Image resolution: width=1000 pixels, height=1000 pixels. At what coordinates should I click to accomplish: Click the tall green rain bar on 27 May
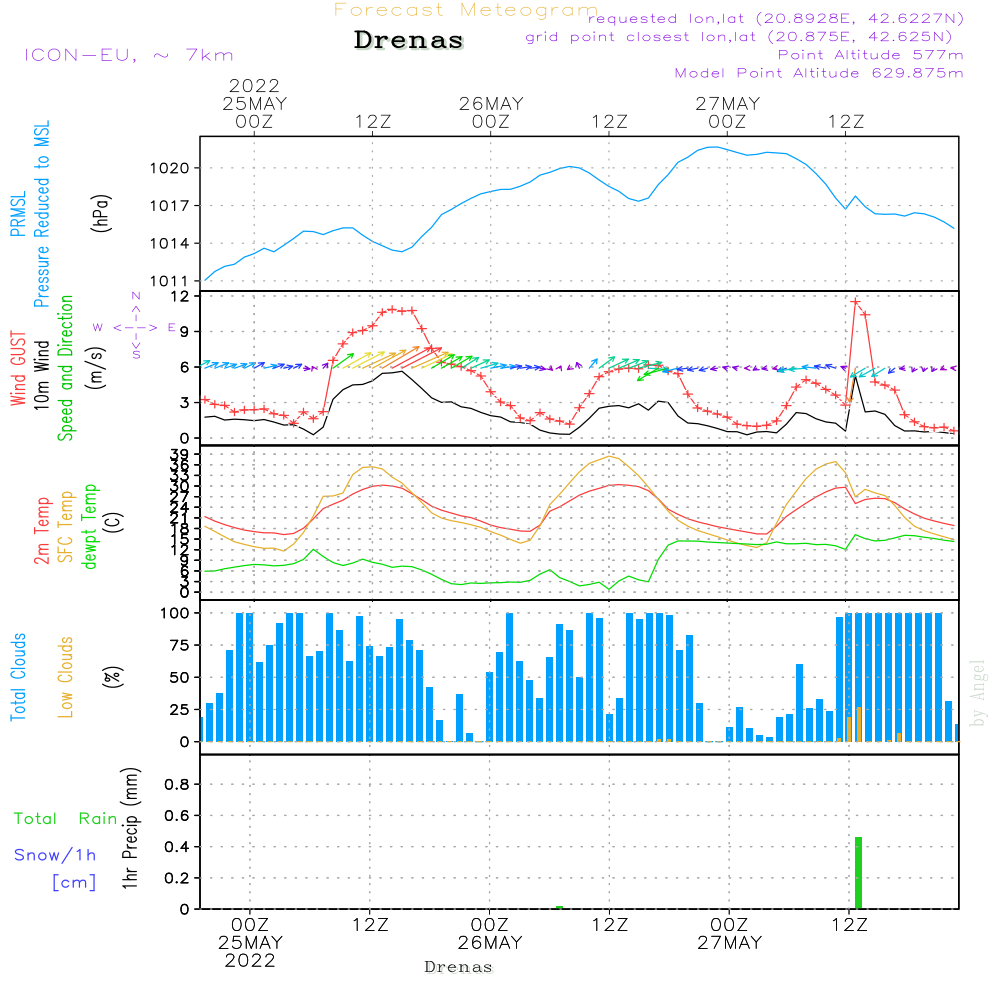858,873
